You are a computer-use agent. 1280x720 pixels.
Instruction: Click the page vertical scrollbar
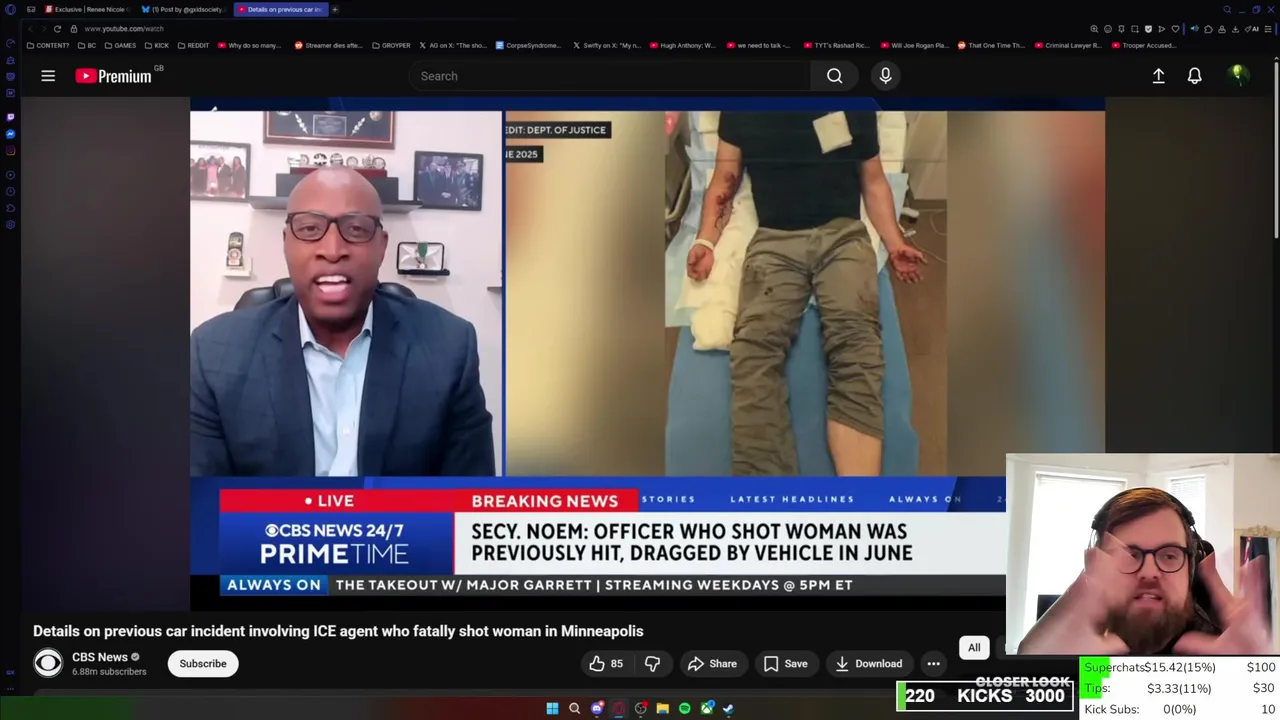click(1276, 150)
